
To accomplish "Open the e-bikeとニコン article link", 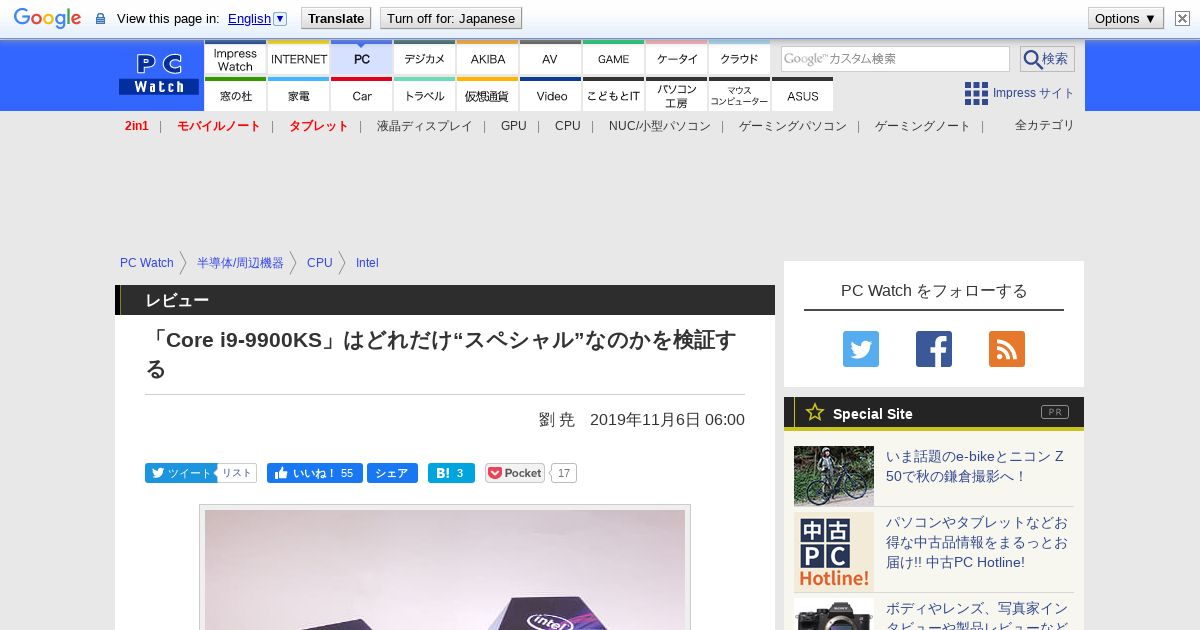I will [x=975, y=466].
